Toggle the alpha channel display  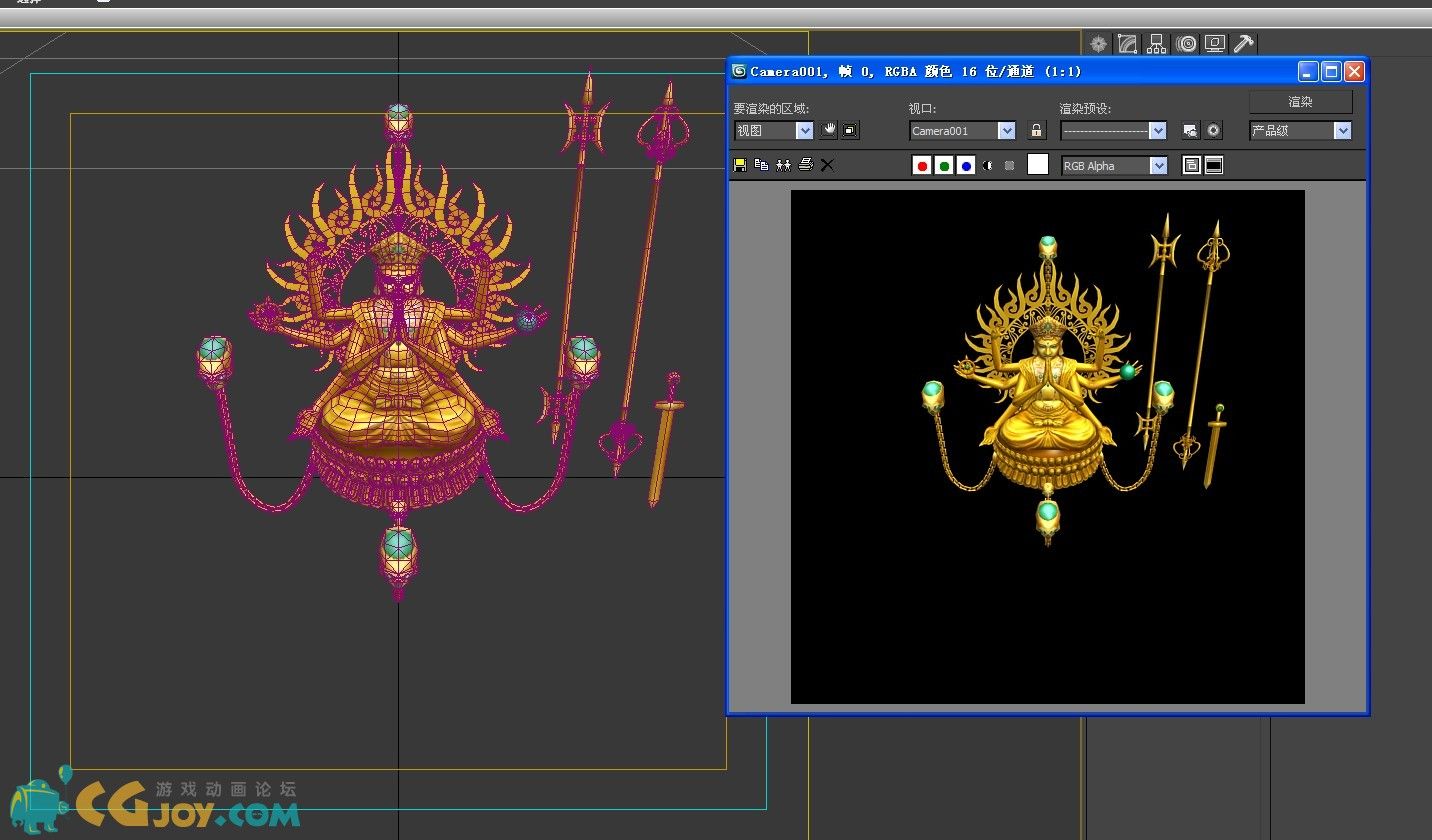[x=988, y=165]
